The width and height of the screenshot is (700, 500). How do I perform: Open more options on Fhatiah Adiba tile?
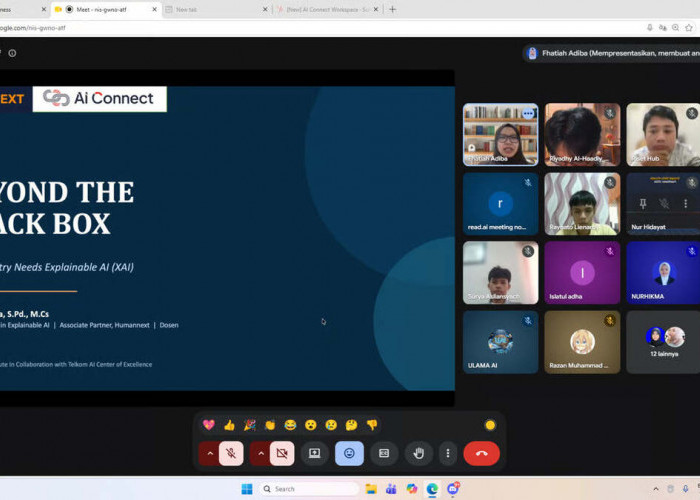click(x=528, y=113)
